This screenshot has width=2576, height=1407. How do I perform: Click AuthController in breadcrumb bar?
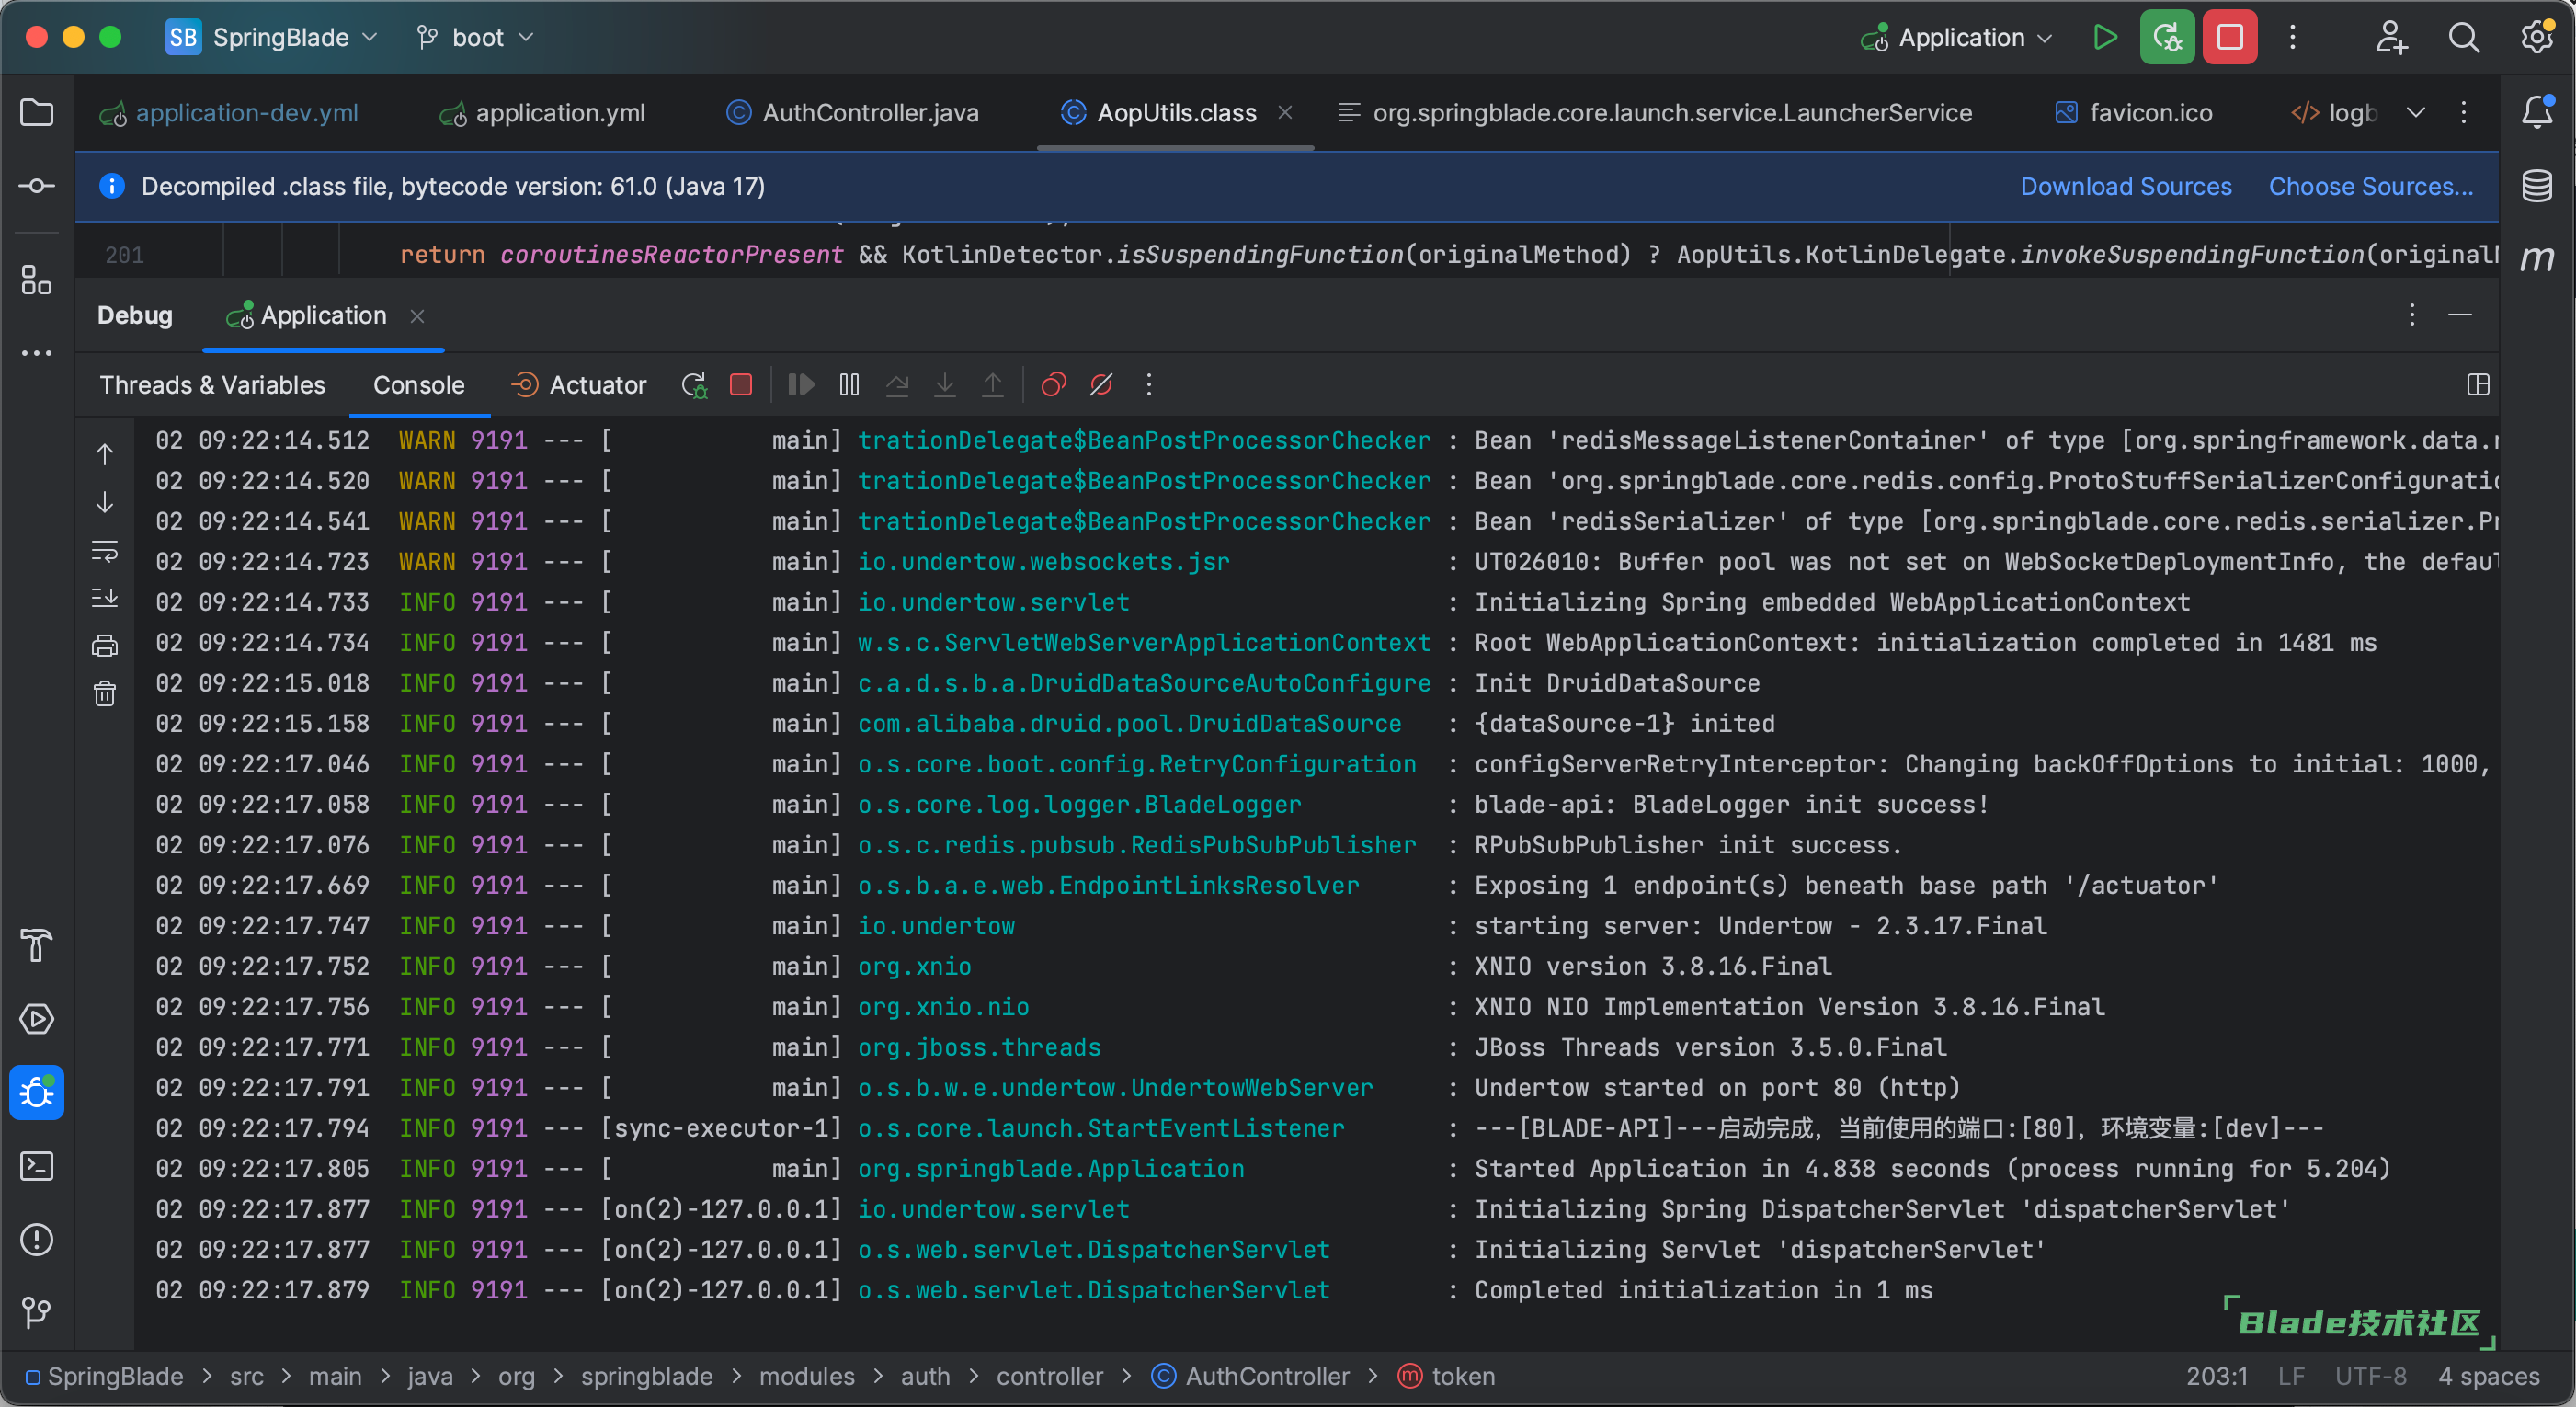click(1251, 1377)
